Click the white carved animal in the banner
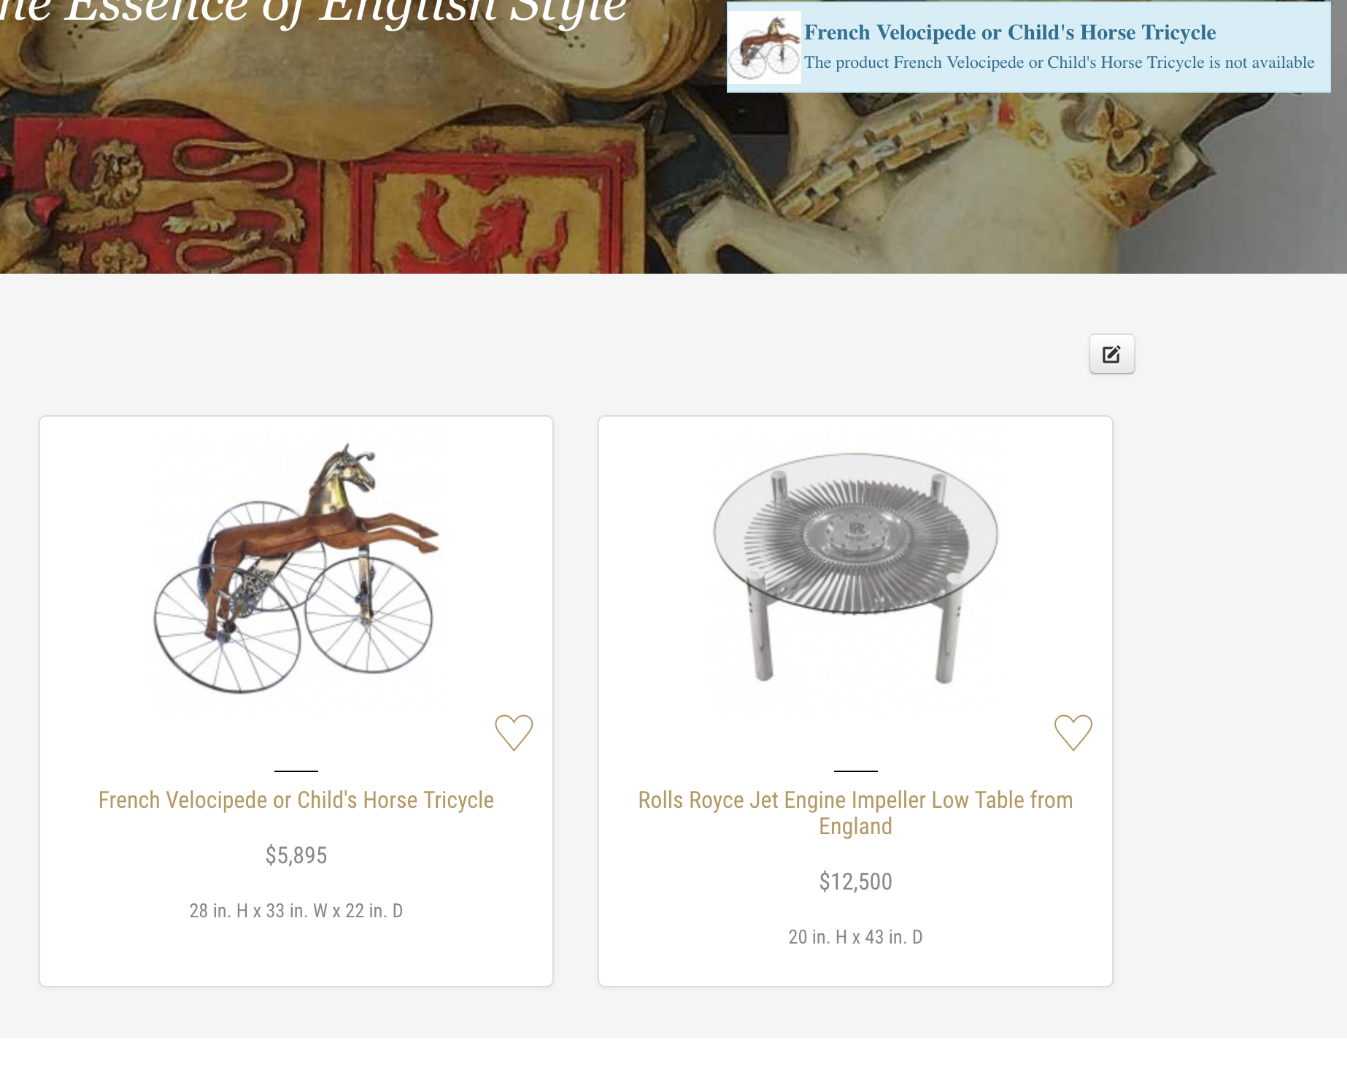The height and width of the screenshot is (1080, 1347). 900,200
